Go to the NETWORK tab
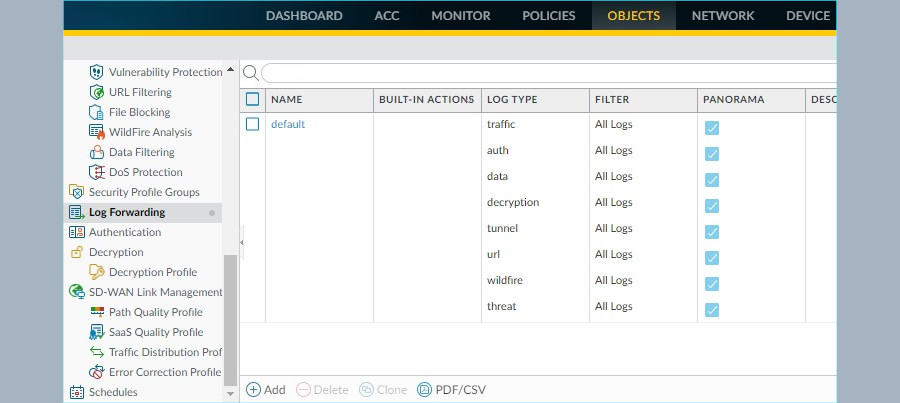 coord(723,16)
